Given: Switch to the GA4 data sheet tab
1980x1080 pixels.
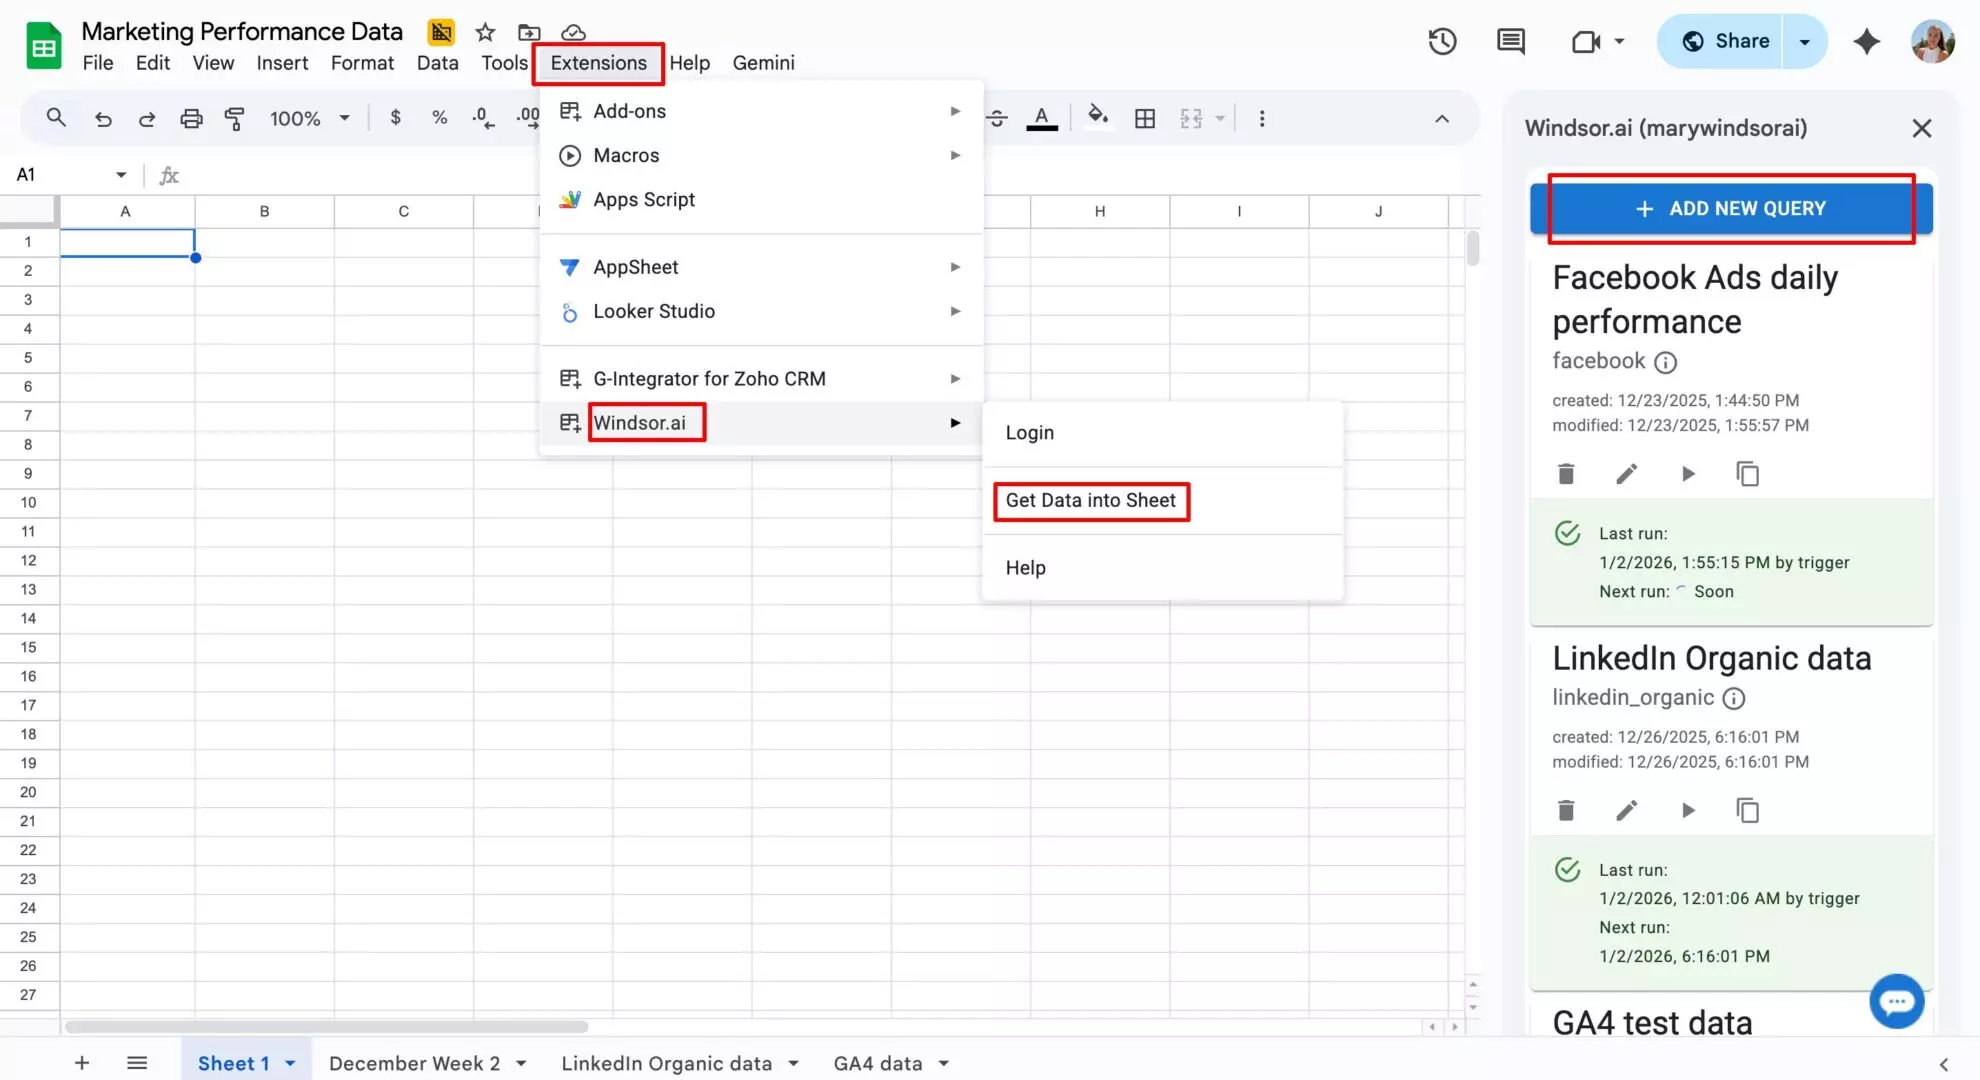Looking at the screenshot, I should click(x=878, y=1062).
